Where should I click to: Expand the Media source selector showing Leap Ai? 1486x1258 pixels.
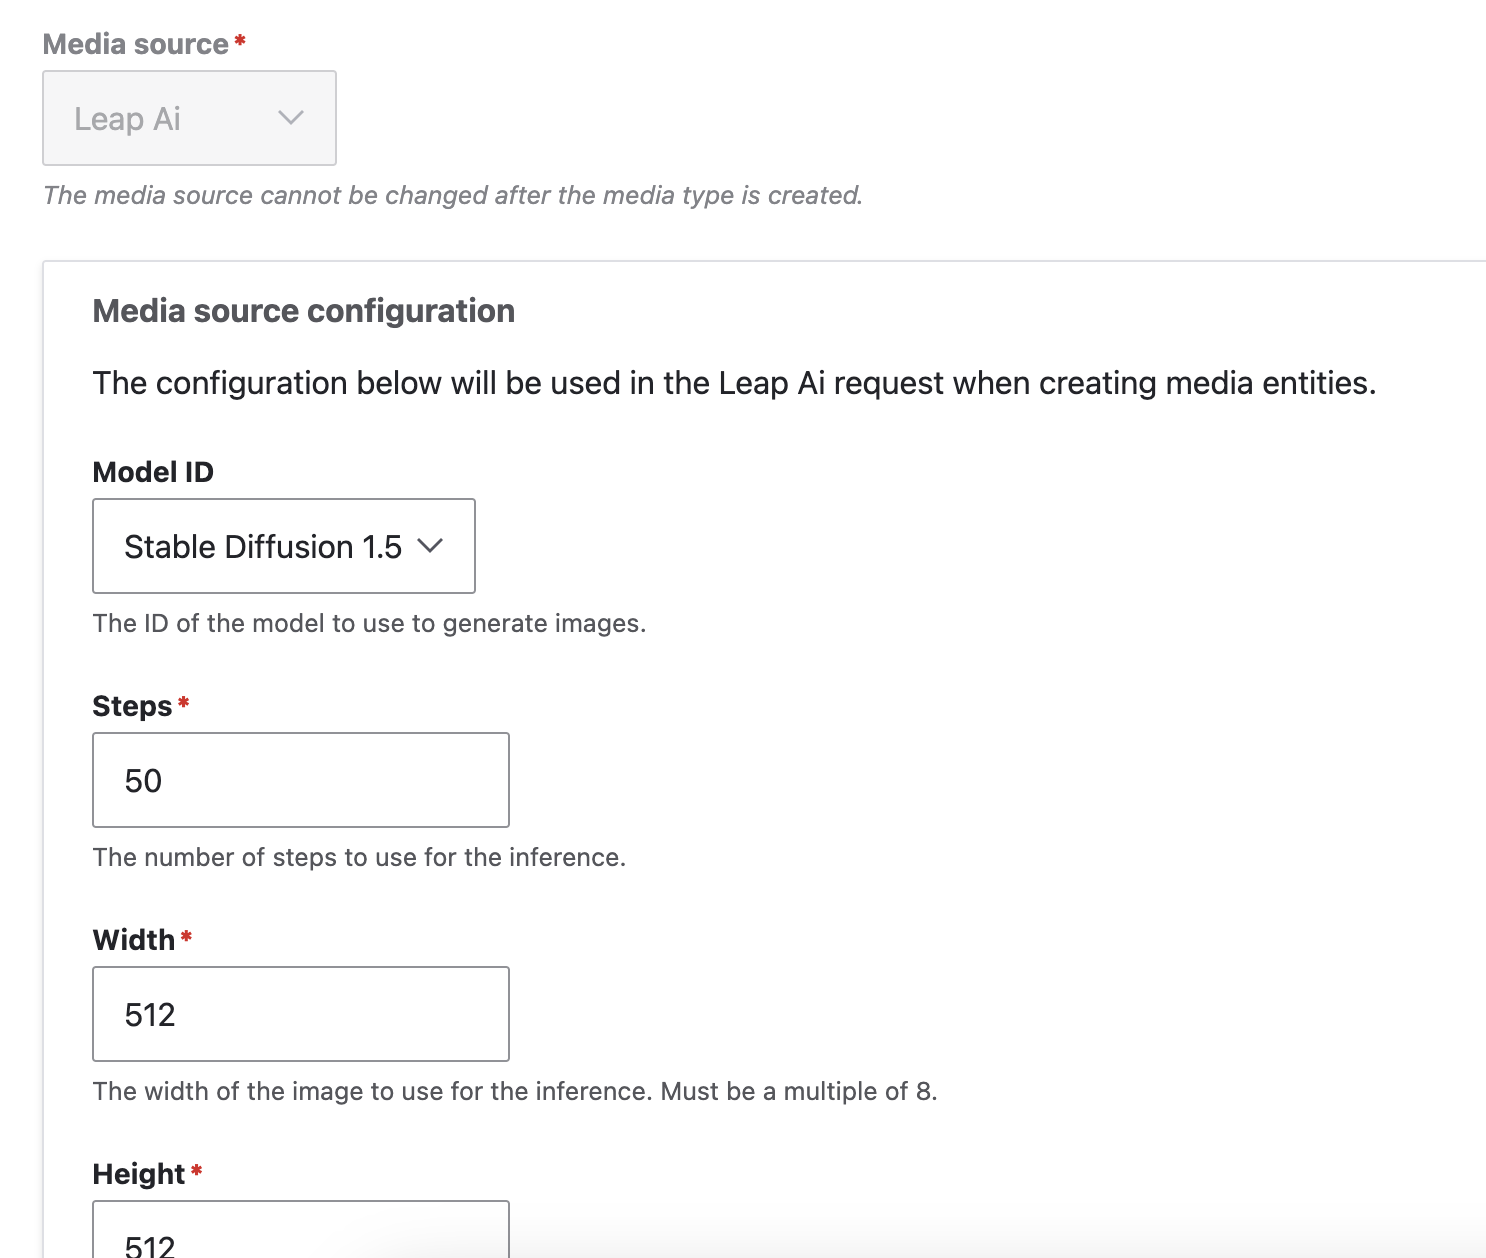[188, 117]
